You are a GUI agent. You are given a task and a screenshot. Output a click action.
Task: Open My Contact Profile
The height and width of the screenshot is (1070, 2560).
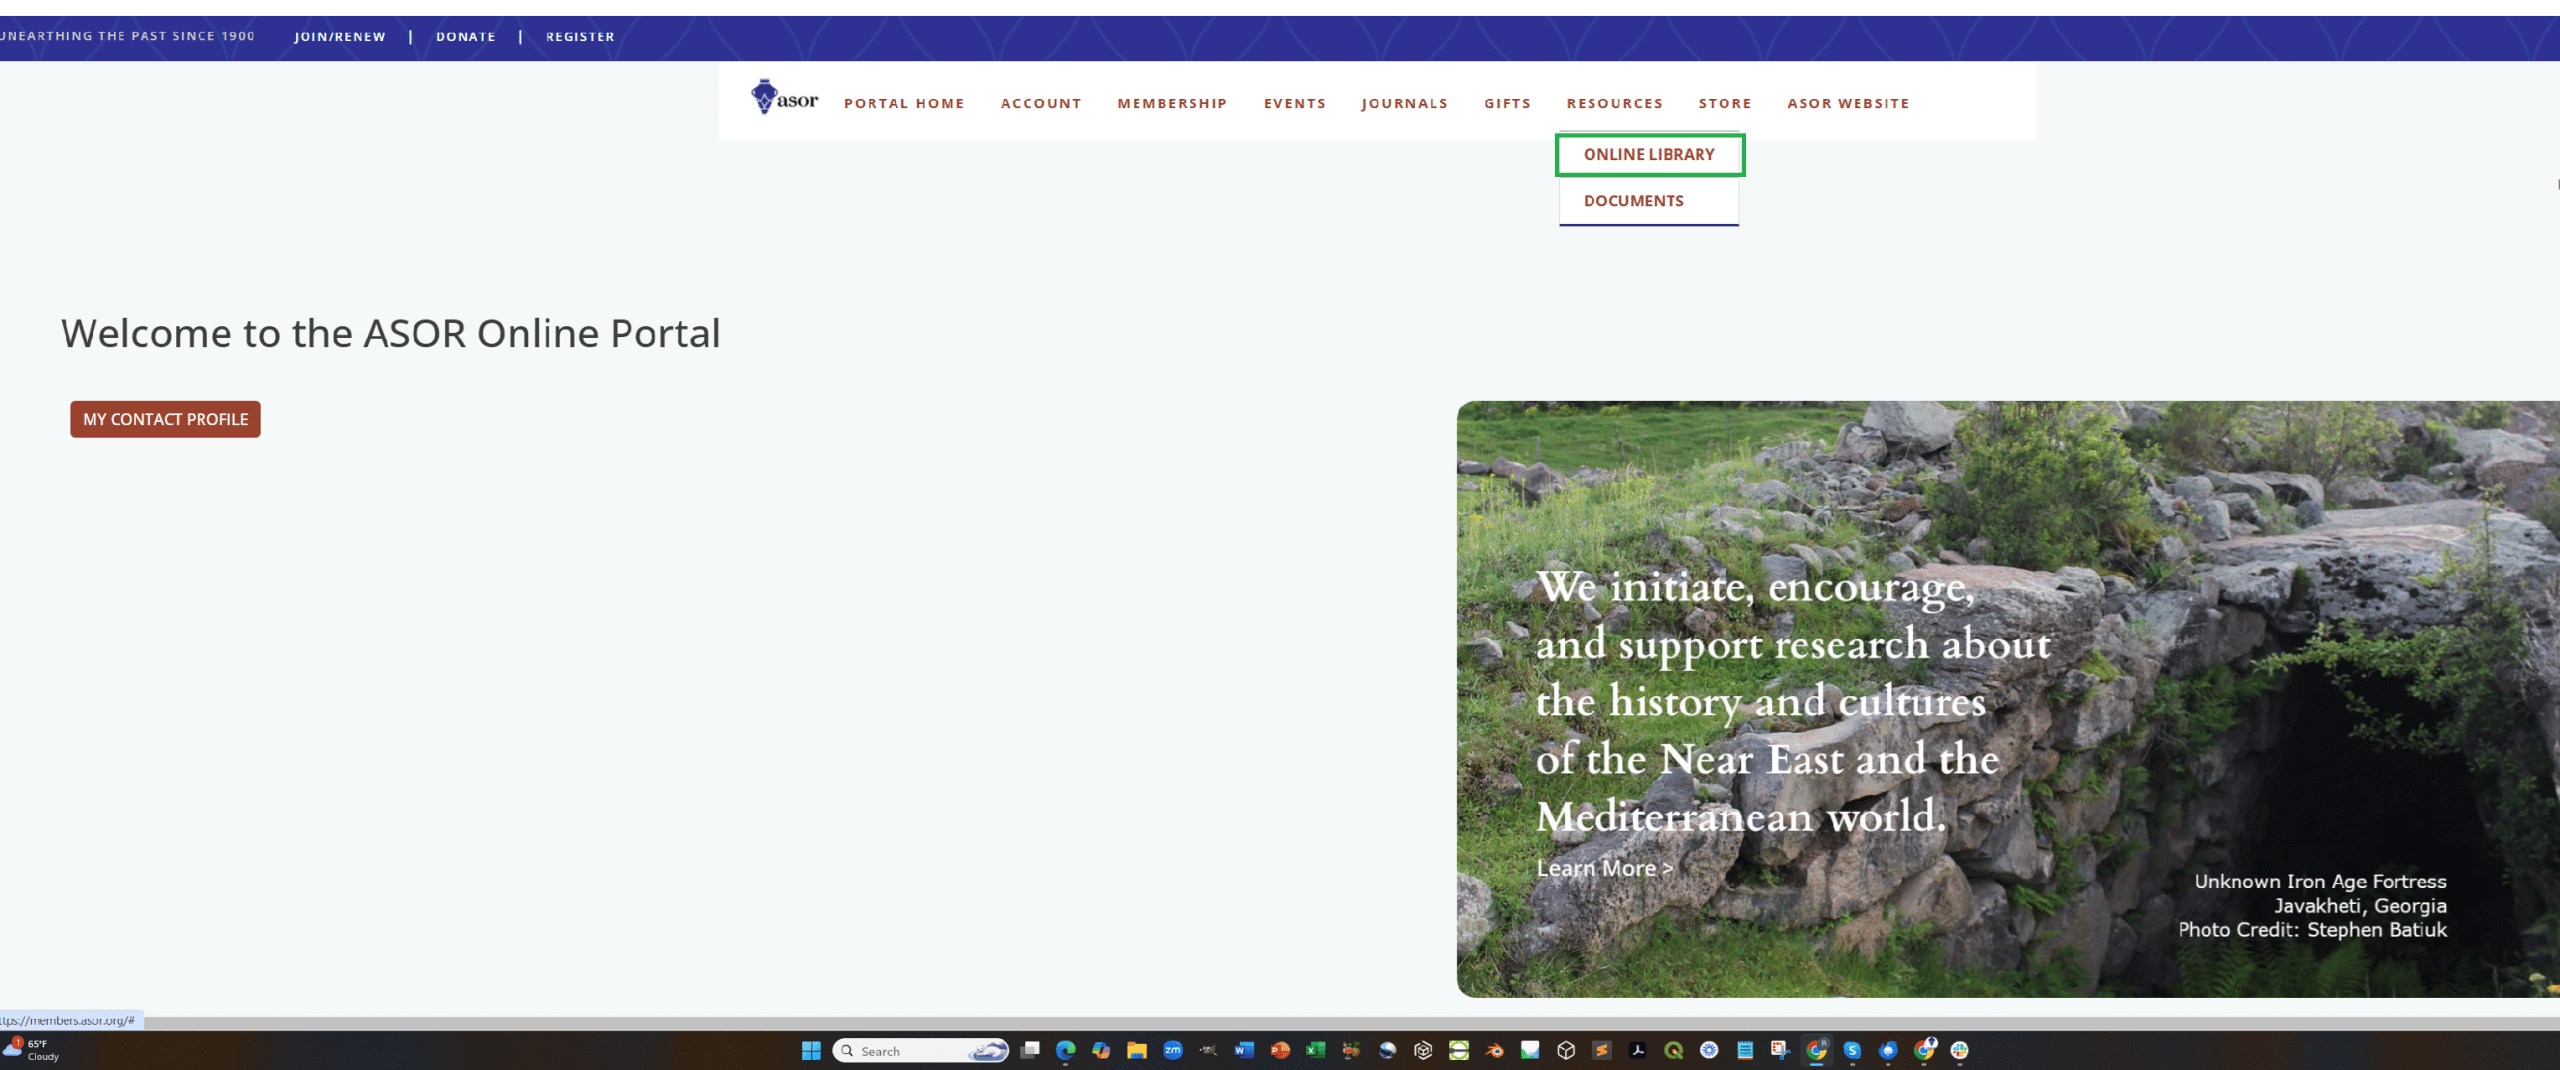click(x=165, y=419)
